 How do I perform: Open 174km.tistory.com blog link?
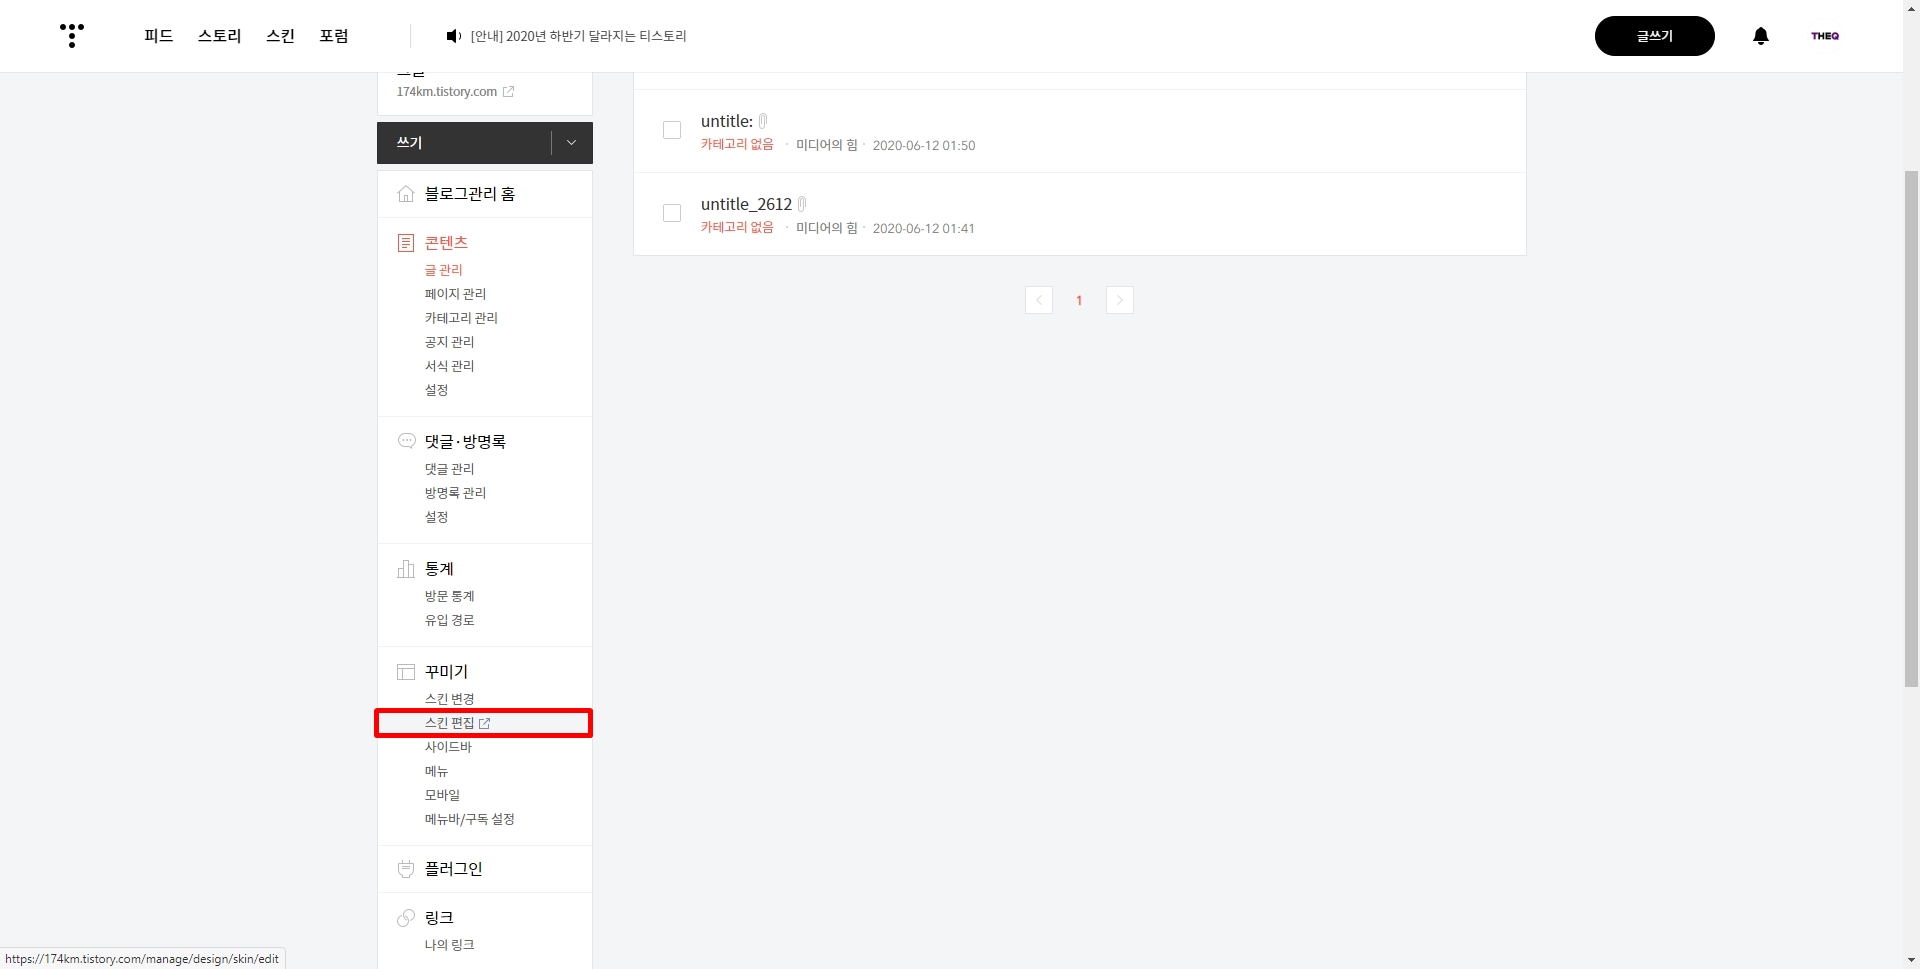pyautogui.click(x=446, y=91)
